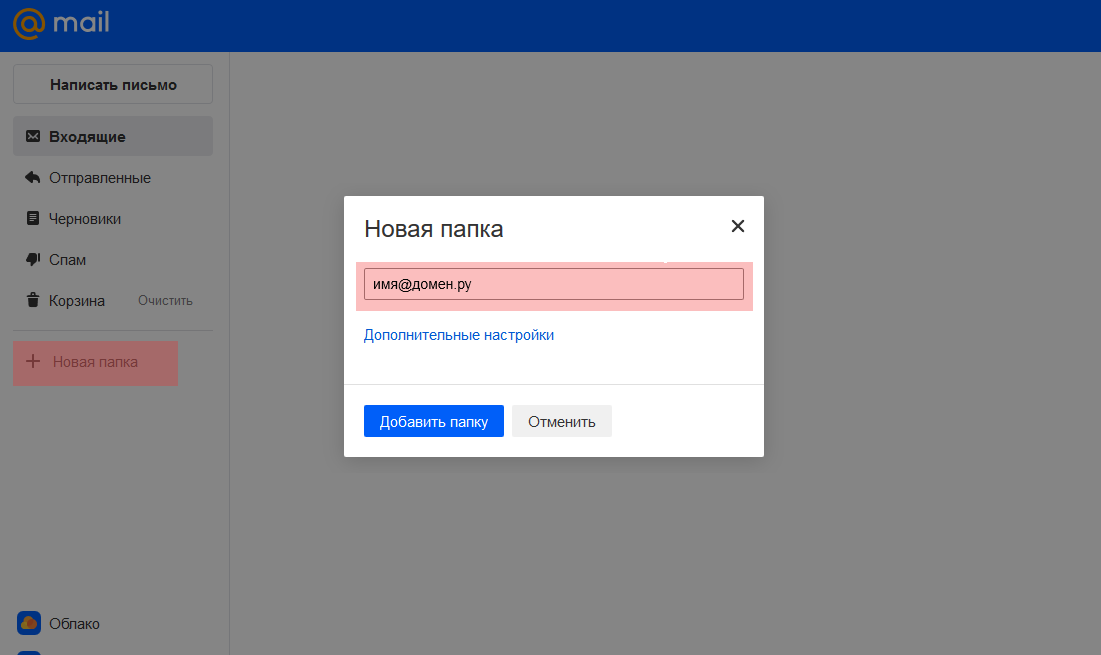Viewport: 1101px width, 655px height.
Task: Click the thumbs-down Спам icon
Action: (x=33, y=260)
